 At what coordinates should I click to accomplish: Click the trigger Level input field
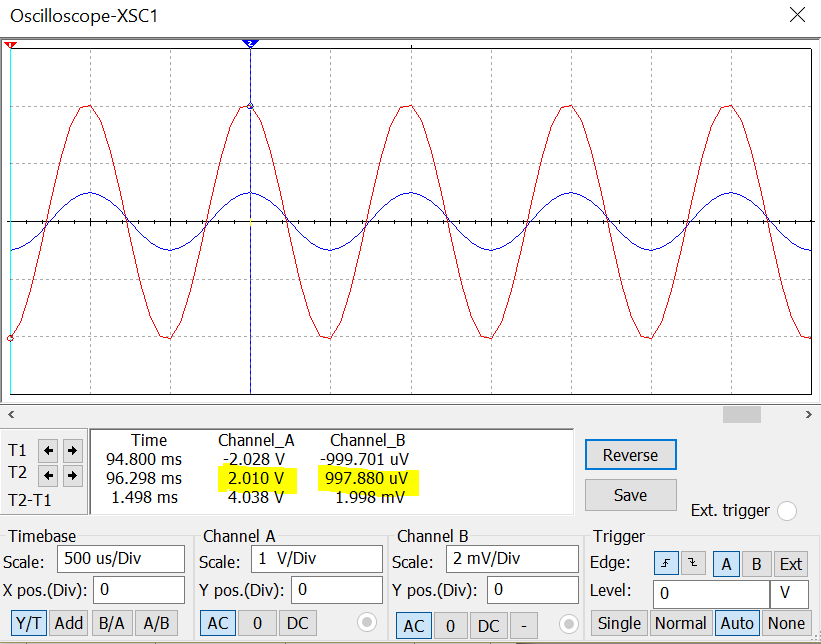coord(710,593)
